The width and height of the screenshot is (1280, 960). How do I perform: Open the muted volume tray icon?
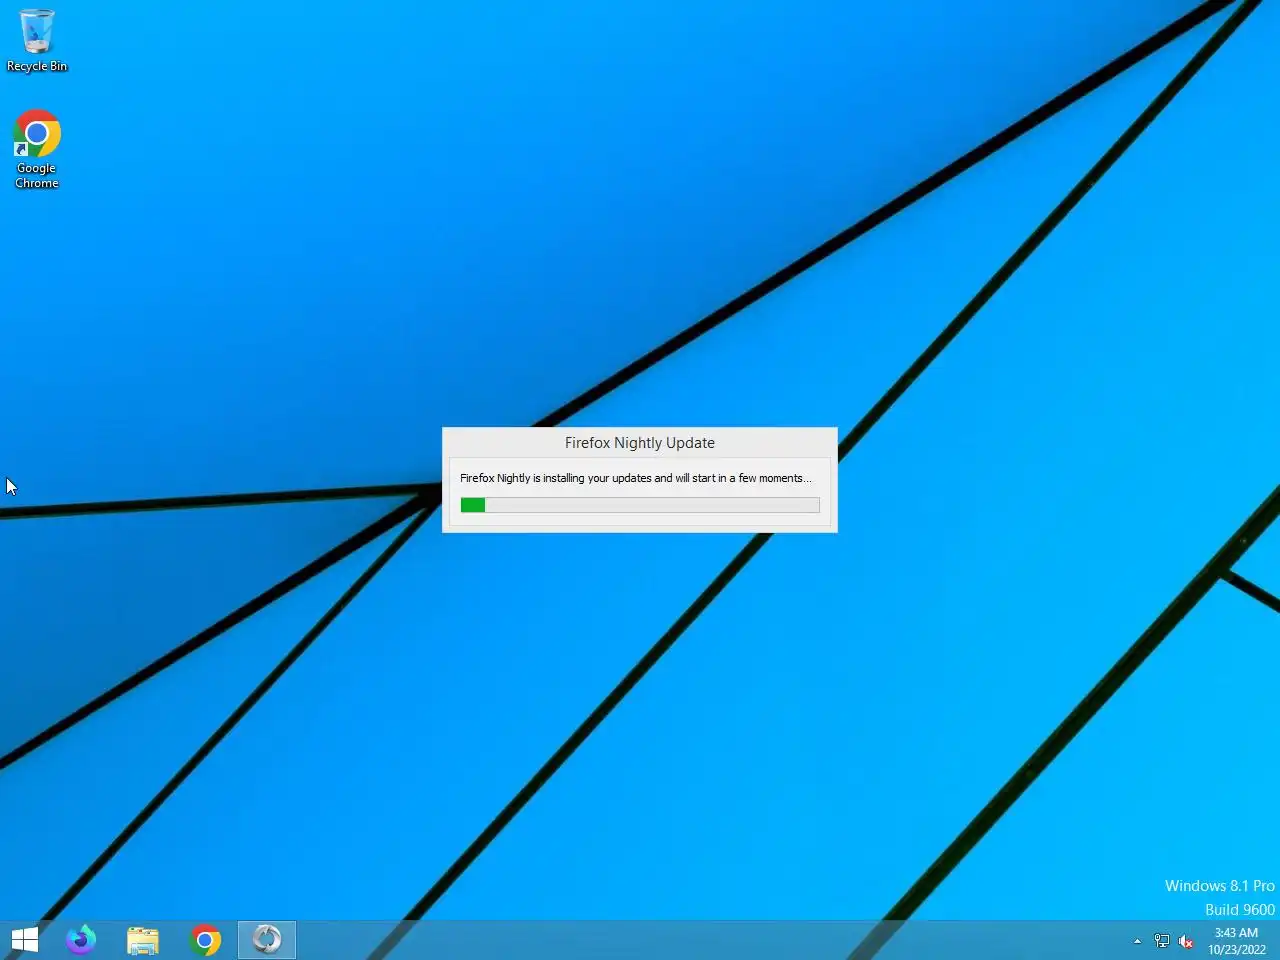1186,941
